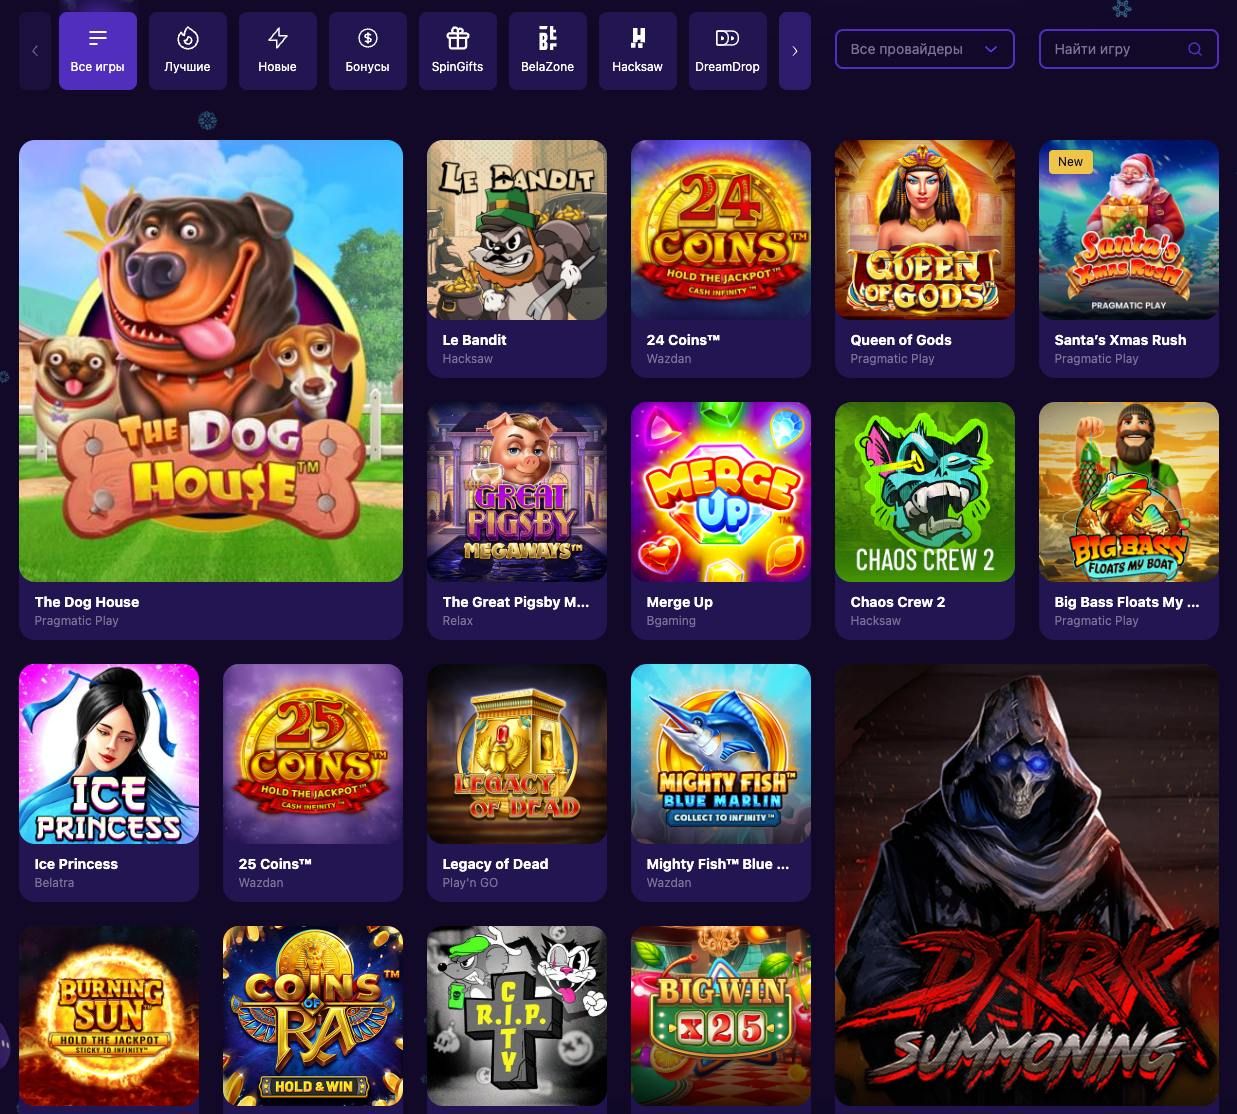This screenshot has width=1237, height=1114.
Task: Open the BelaZone provider category
Action: point(548,51)
